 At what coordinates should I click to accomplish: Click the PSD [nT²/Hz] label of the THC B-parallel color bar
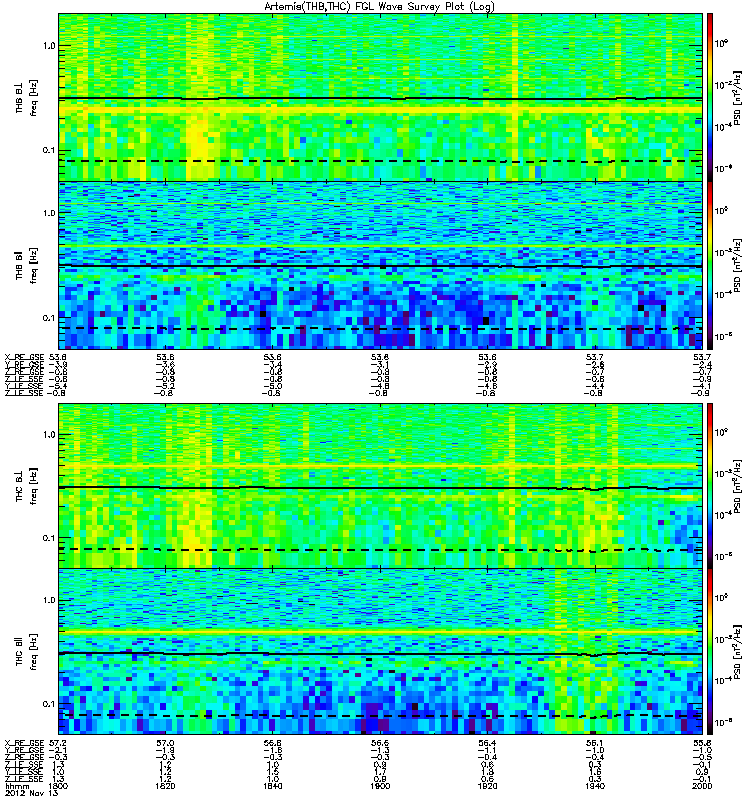[738, 652]
